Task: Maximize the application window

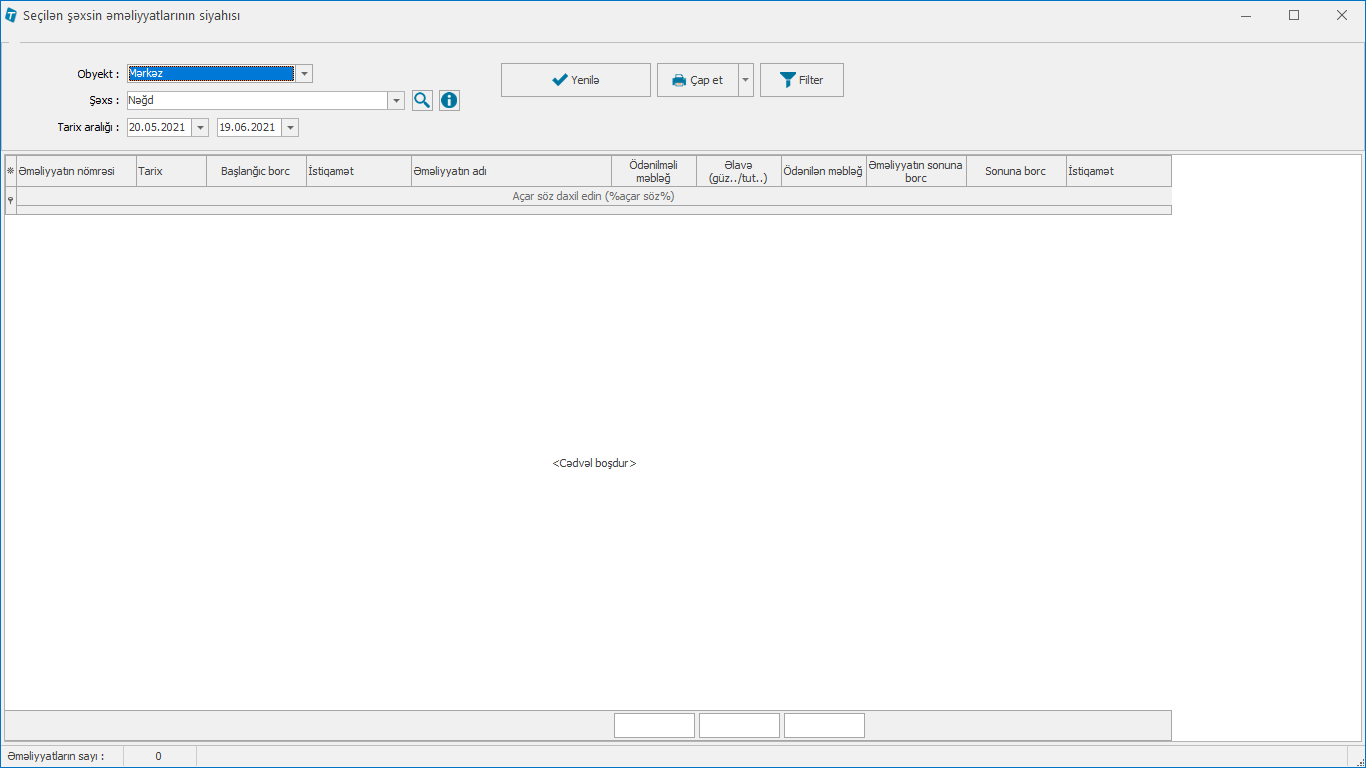Action: click(1294, 15)
